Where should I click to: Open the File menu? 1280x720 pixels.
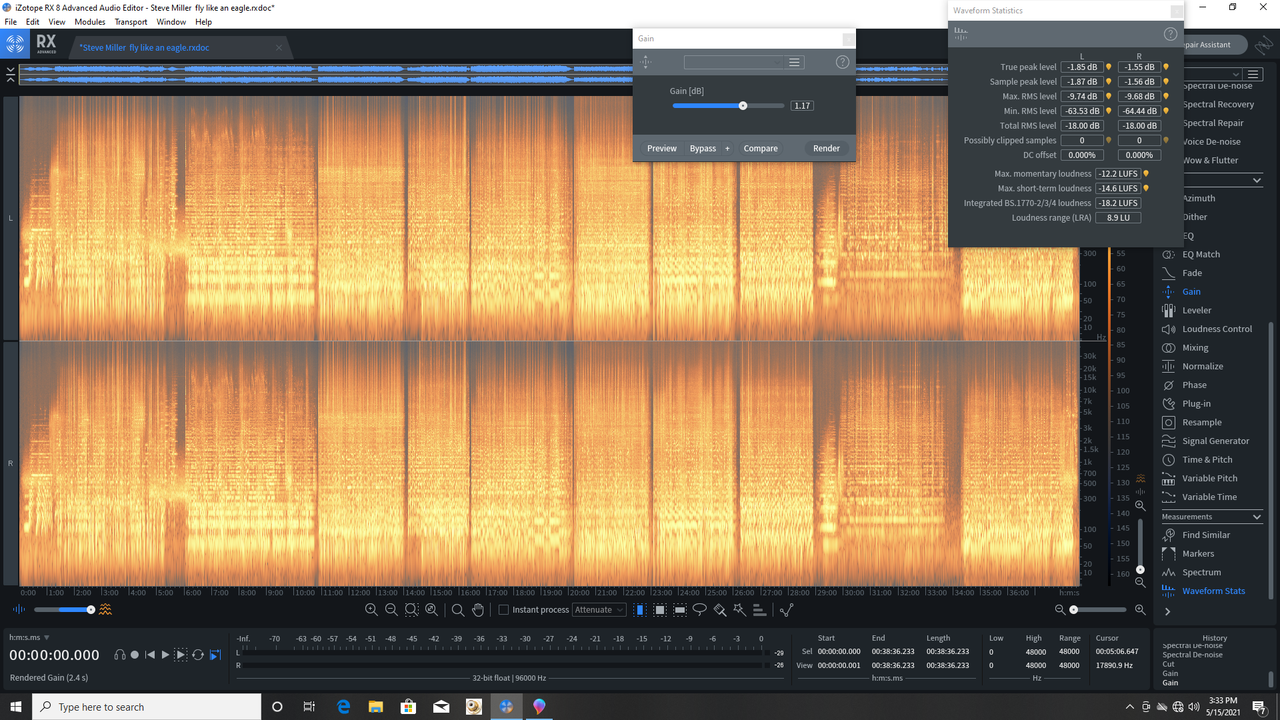[10, 22]
